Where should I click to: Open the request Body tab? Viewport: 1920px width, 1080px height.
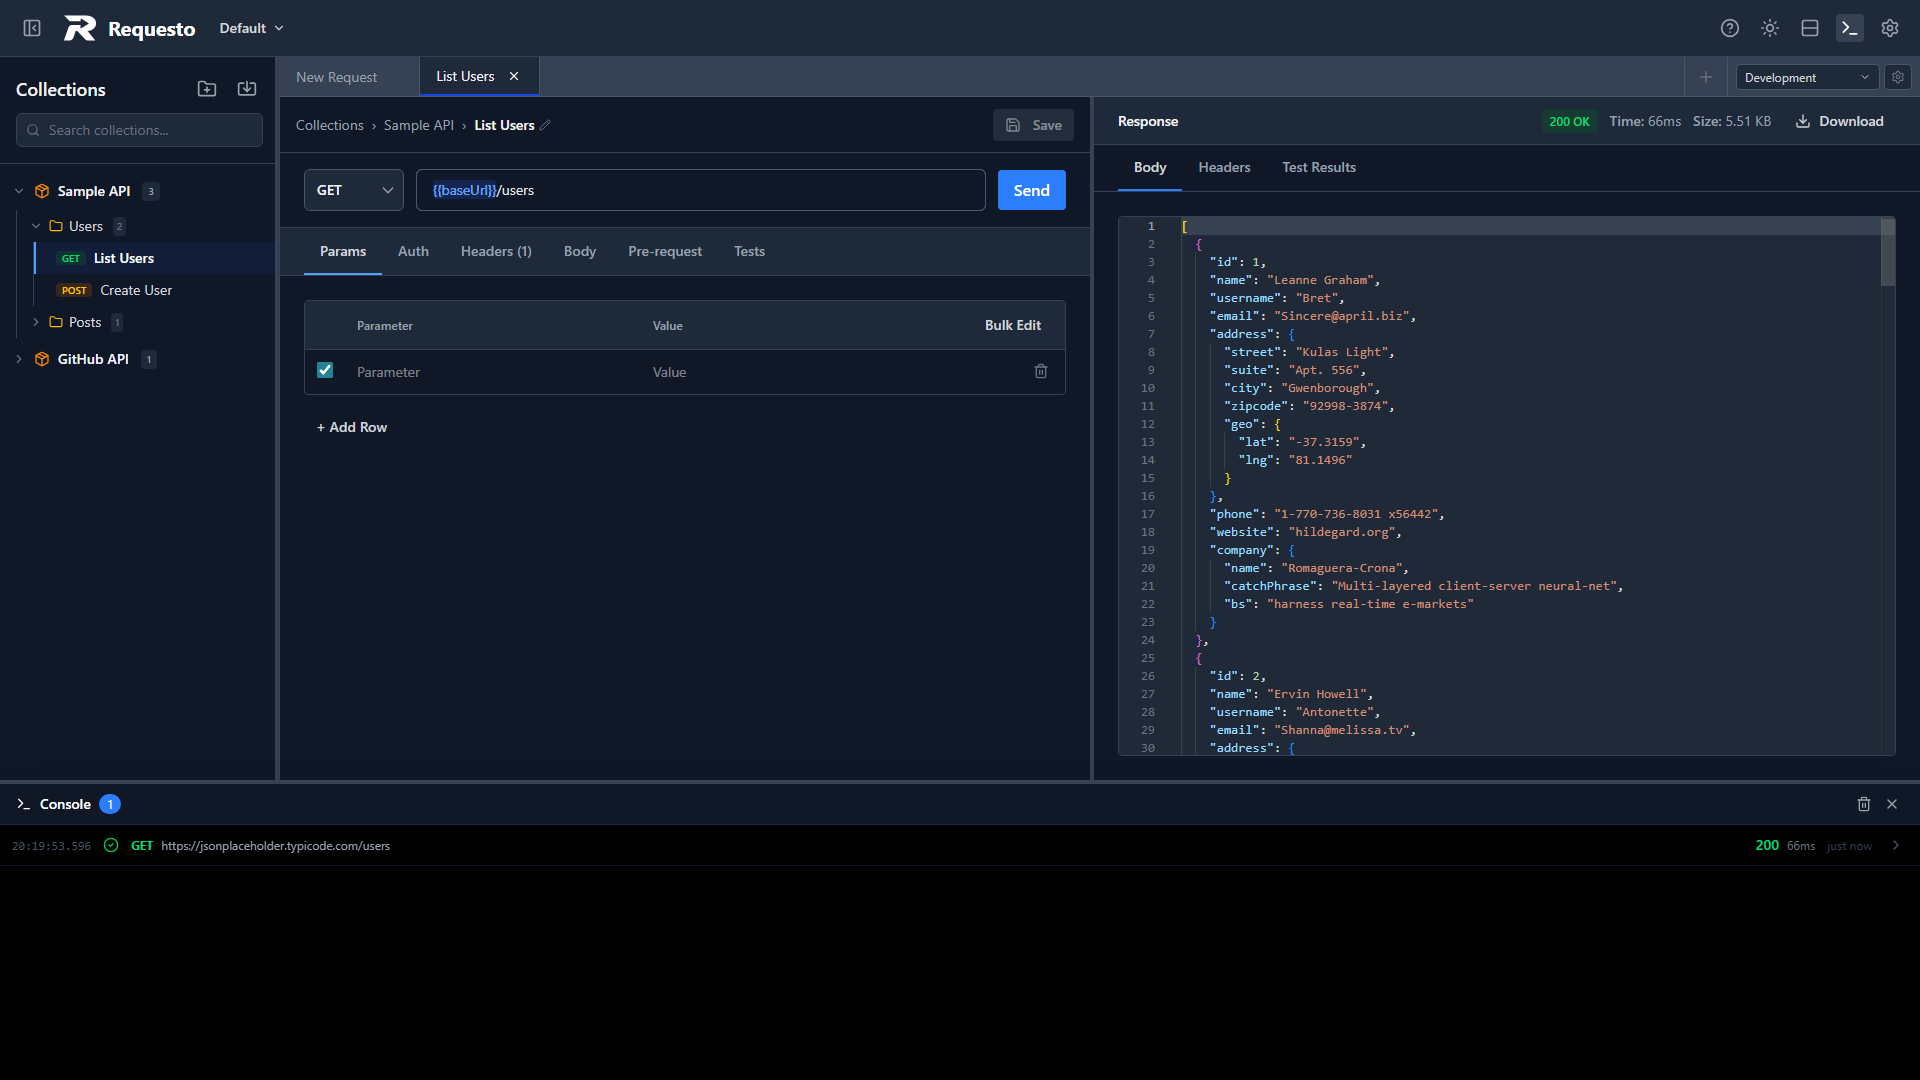coord(580,251)
